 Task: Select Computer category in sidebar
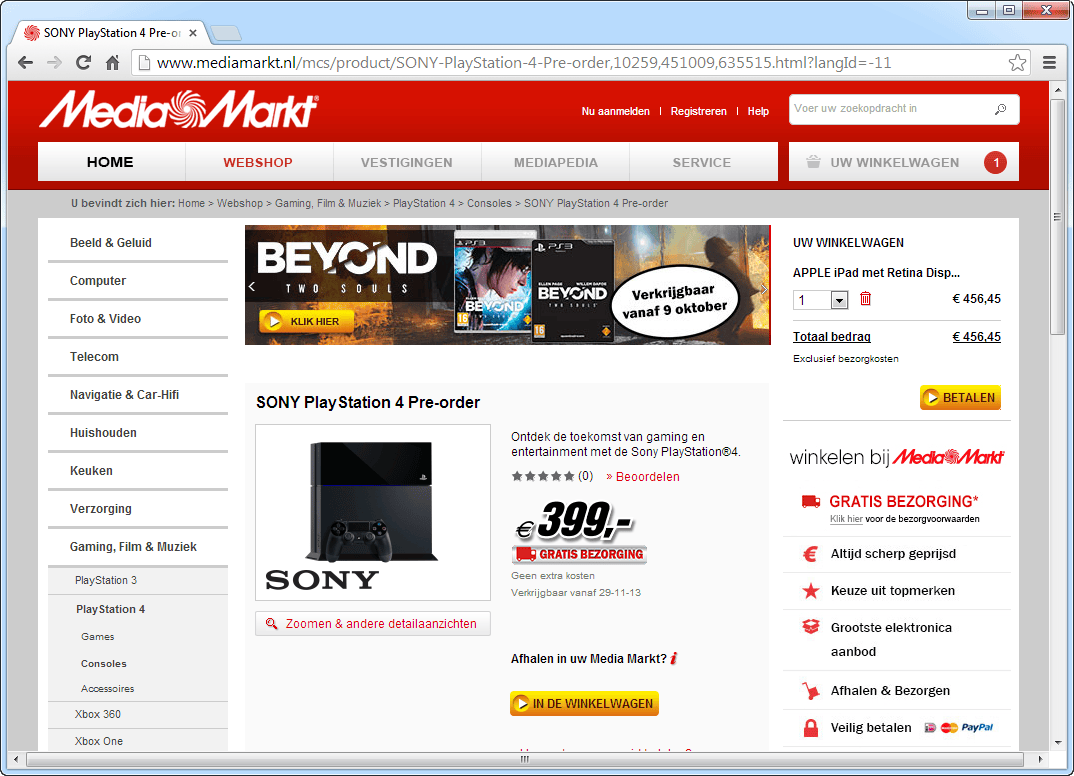coord(98,281)
